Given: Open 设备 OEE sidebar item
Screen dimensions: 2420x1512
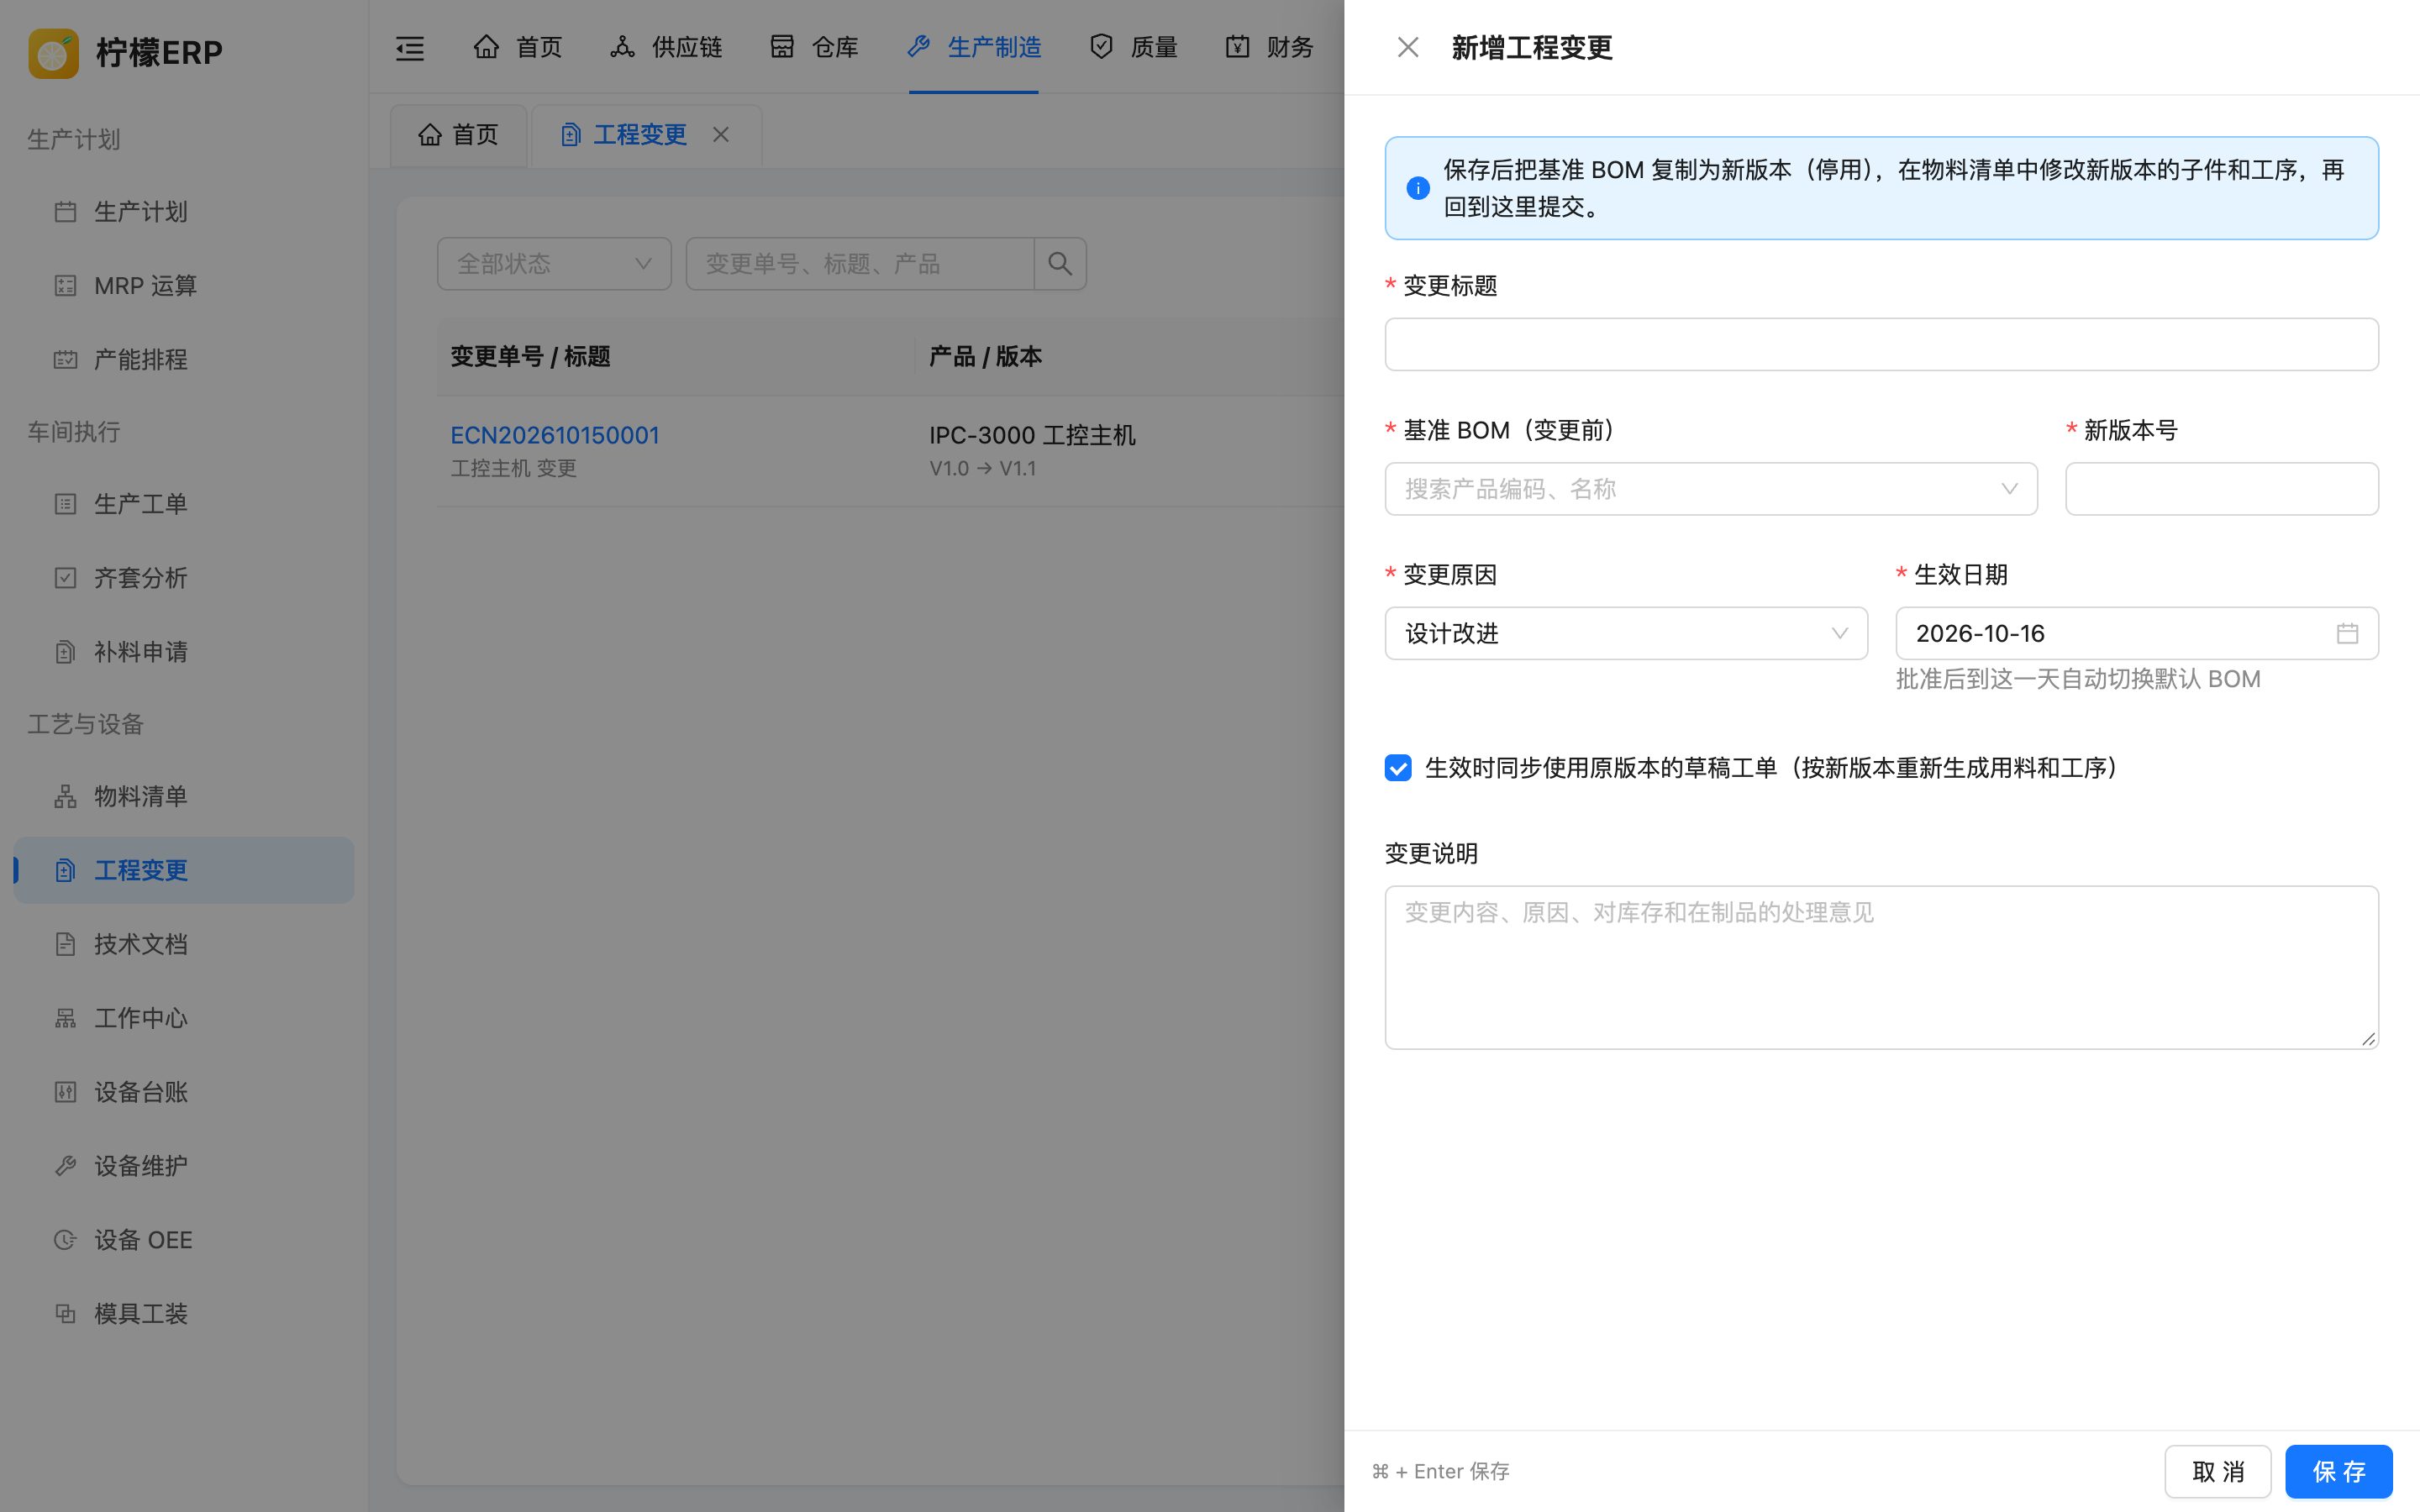Looking at the screenshot, I should click(x=184, y=1240).
